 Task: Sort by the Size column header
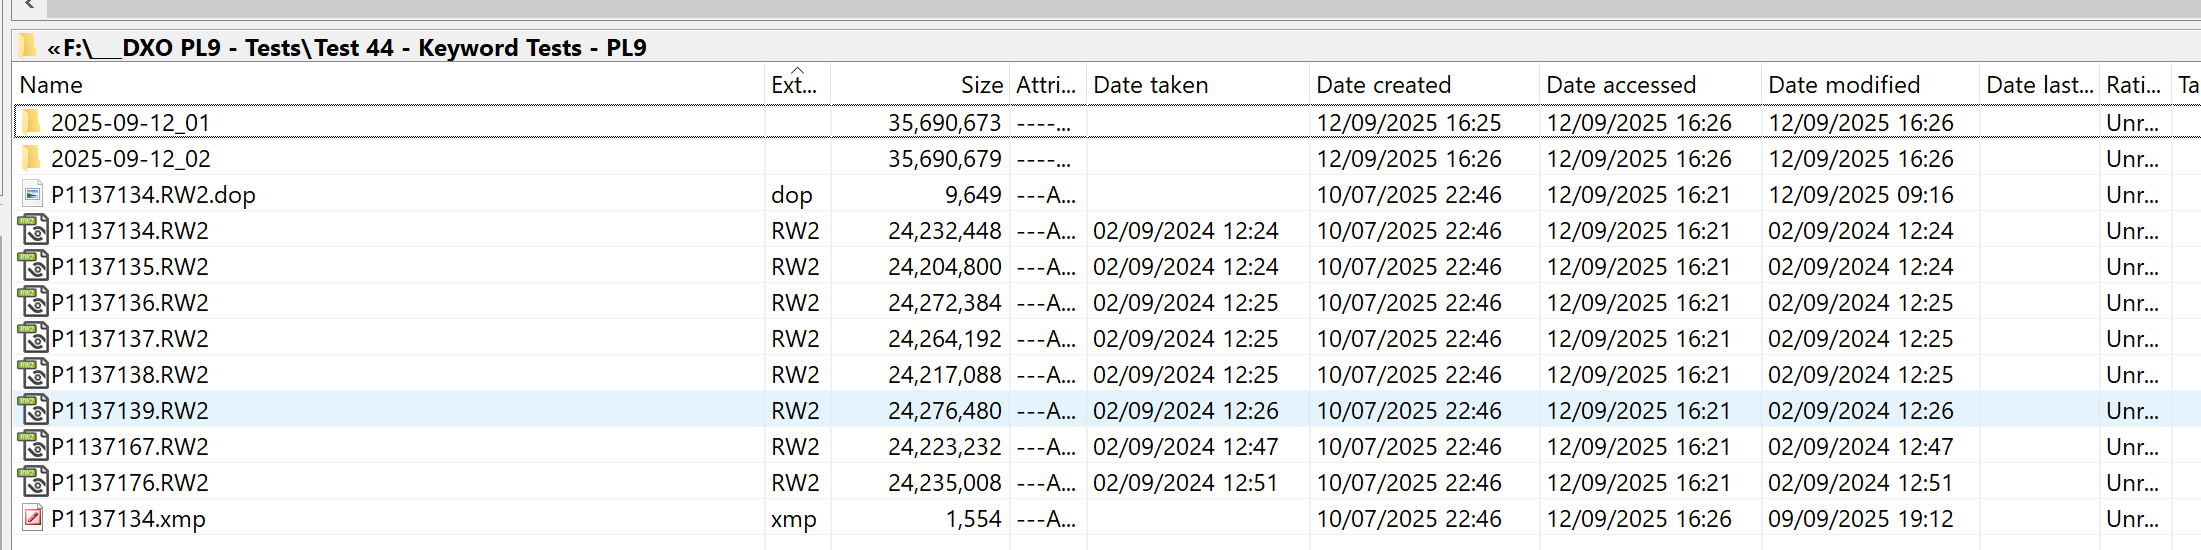[981, 86]
